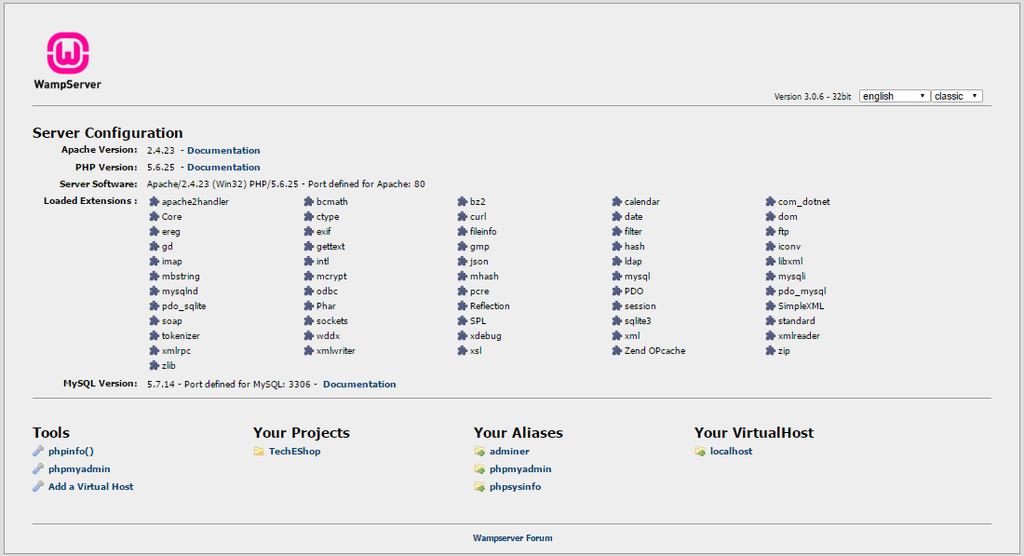Viewport: 1024px width, 556px height.
Task: Click the puzzle icon beside xdebug
Action: (x=462, y=335)
